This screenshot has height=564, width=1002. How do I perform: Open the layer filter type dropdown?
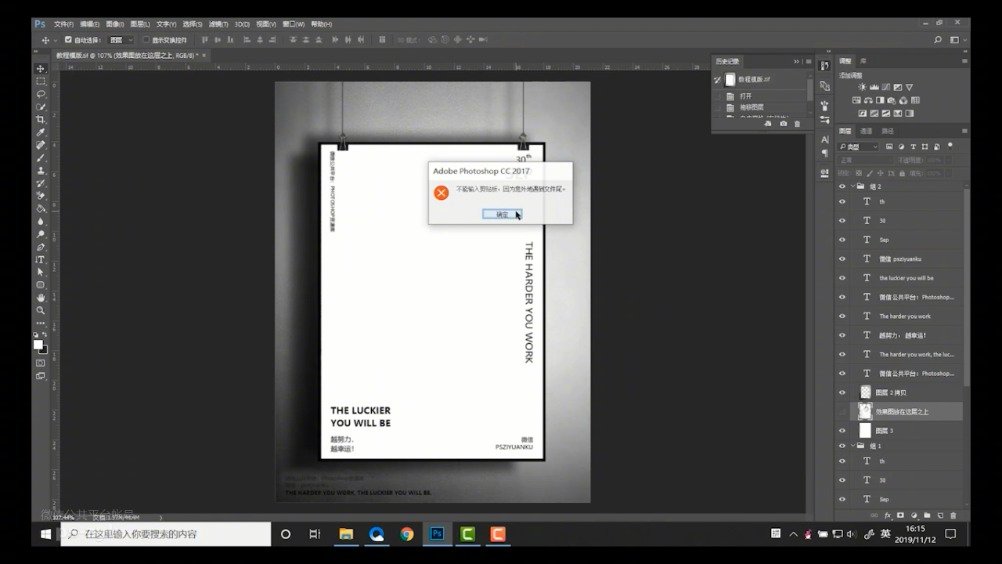pyautogui.click(x=858, y=147)
